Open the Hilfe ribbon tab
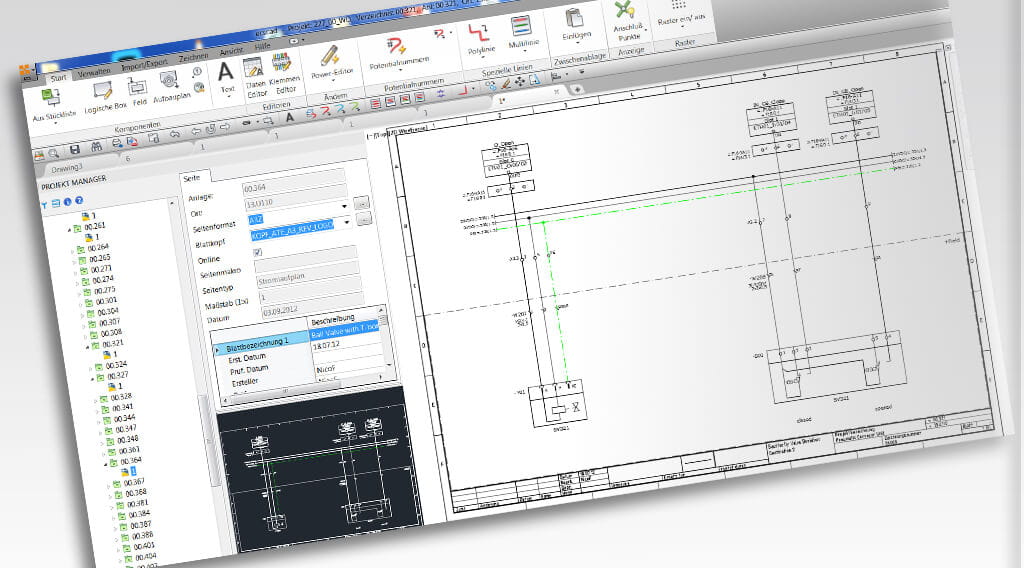 262,47
